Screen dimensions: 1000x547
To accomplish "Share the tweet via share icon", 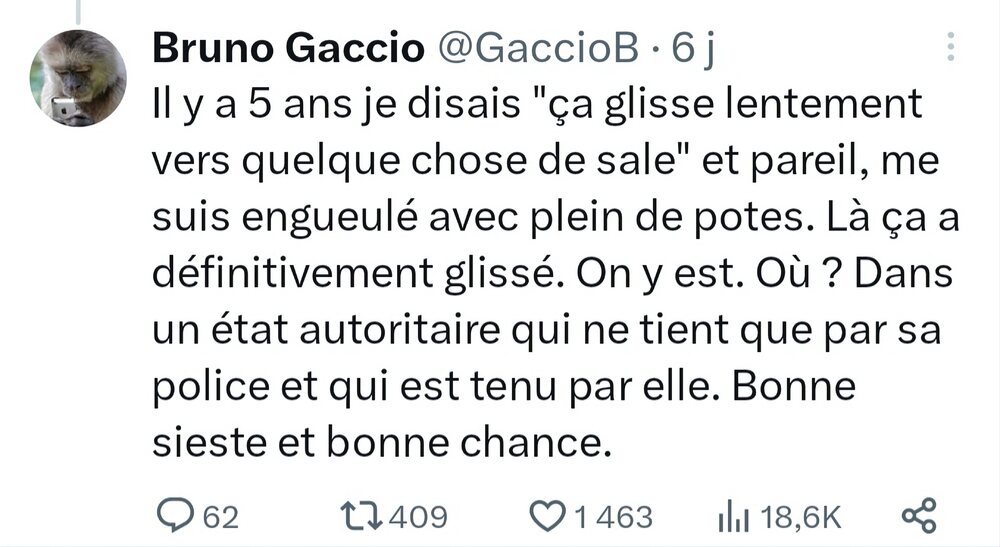I will tap(919, 516).
